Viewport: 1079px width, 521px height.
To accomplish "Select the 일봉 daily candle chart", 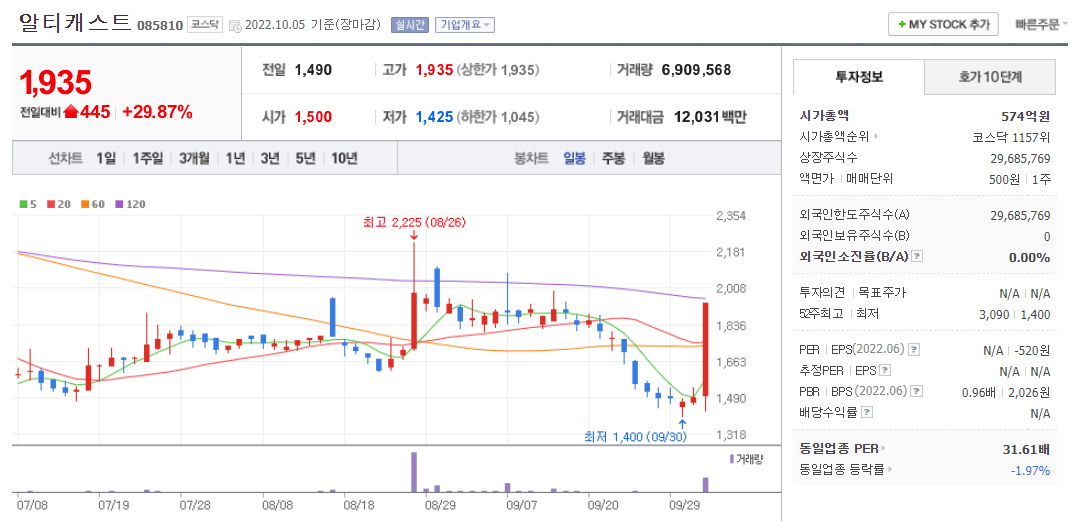I will tap(574, 158).
